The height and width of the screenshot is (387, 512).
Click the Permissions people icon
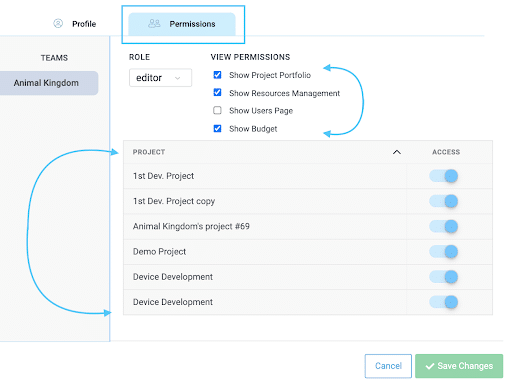point(154,23)
